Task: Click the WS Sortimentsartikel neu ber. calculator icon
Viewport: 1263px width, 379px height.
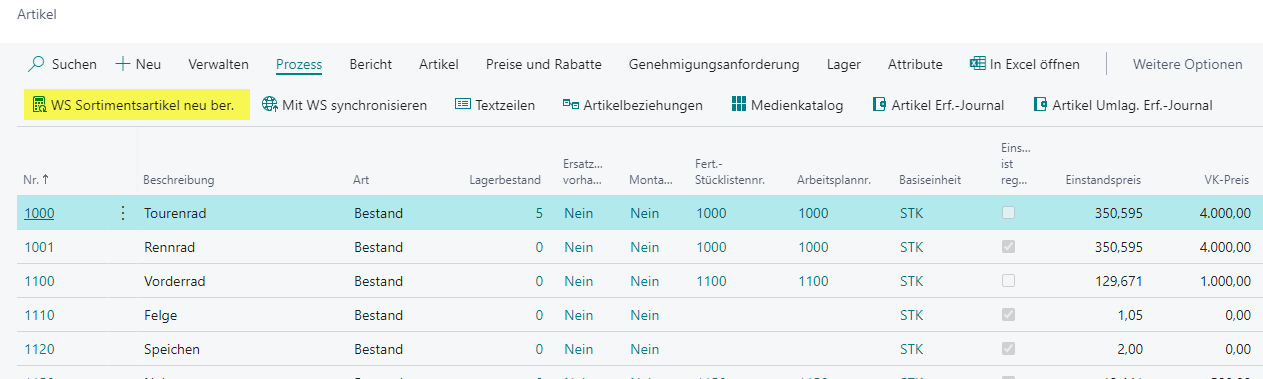Action: point(39,105)
